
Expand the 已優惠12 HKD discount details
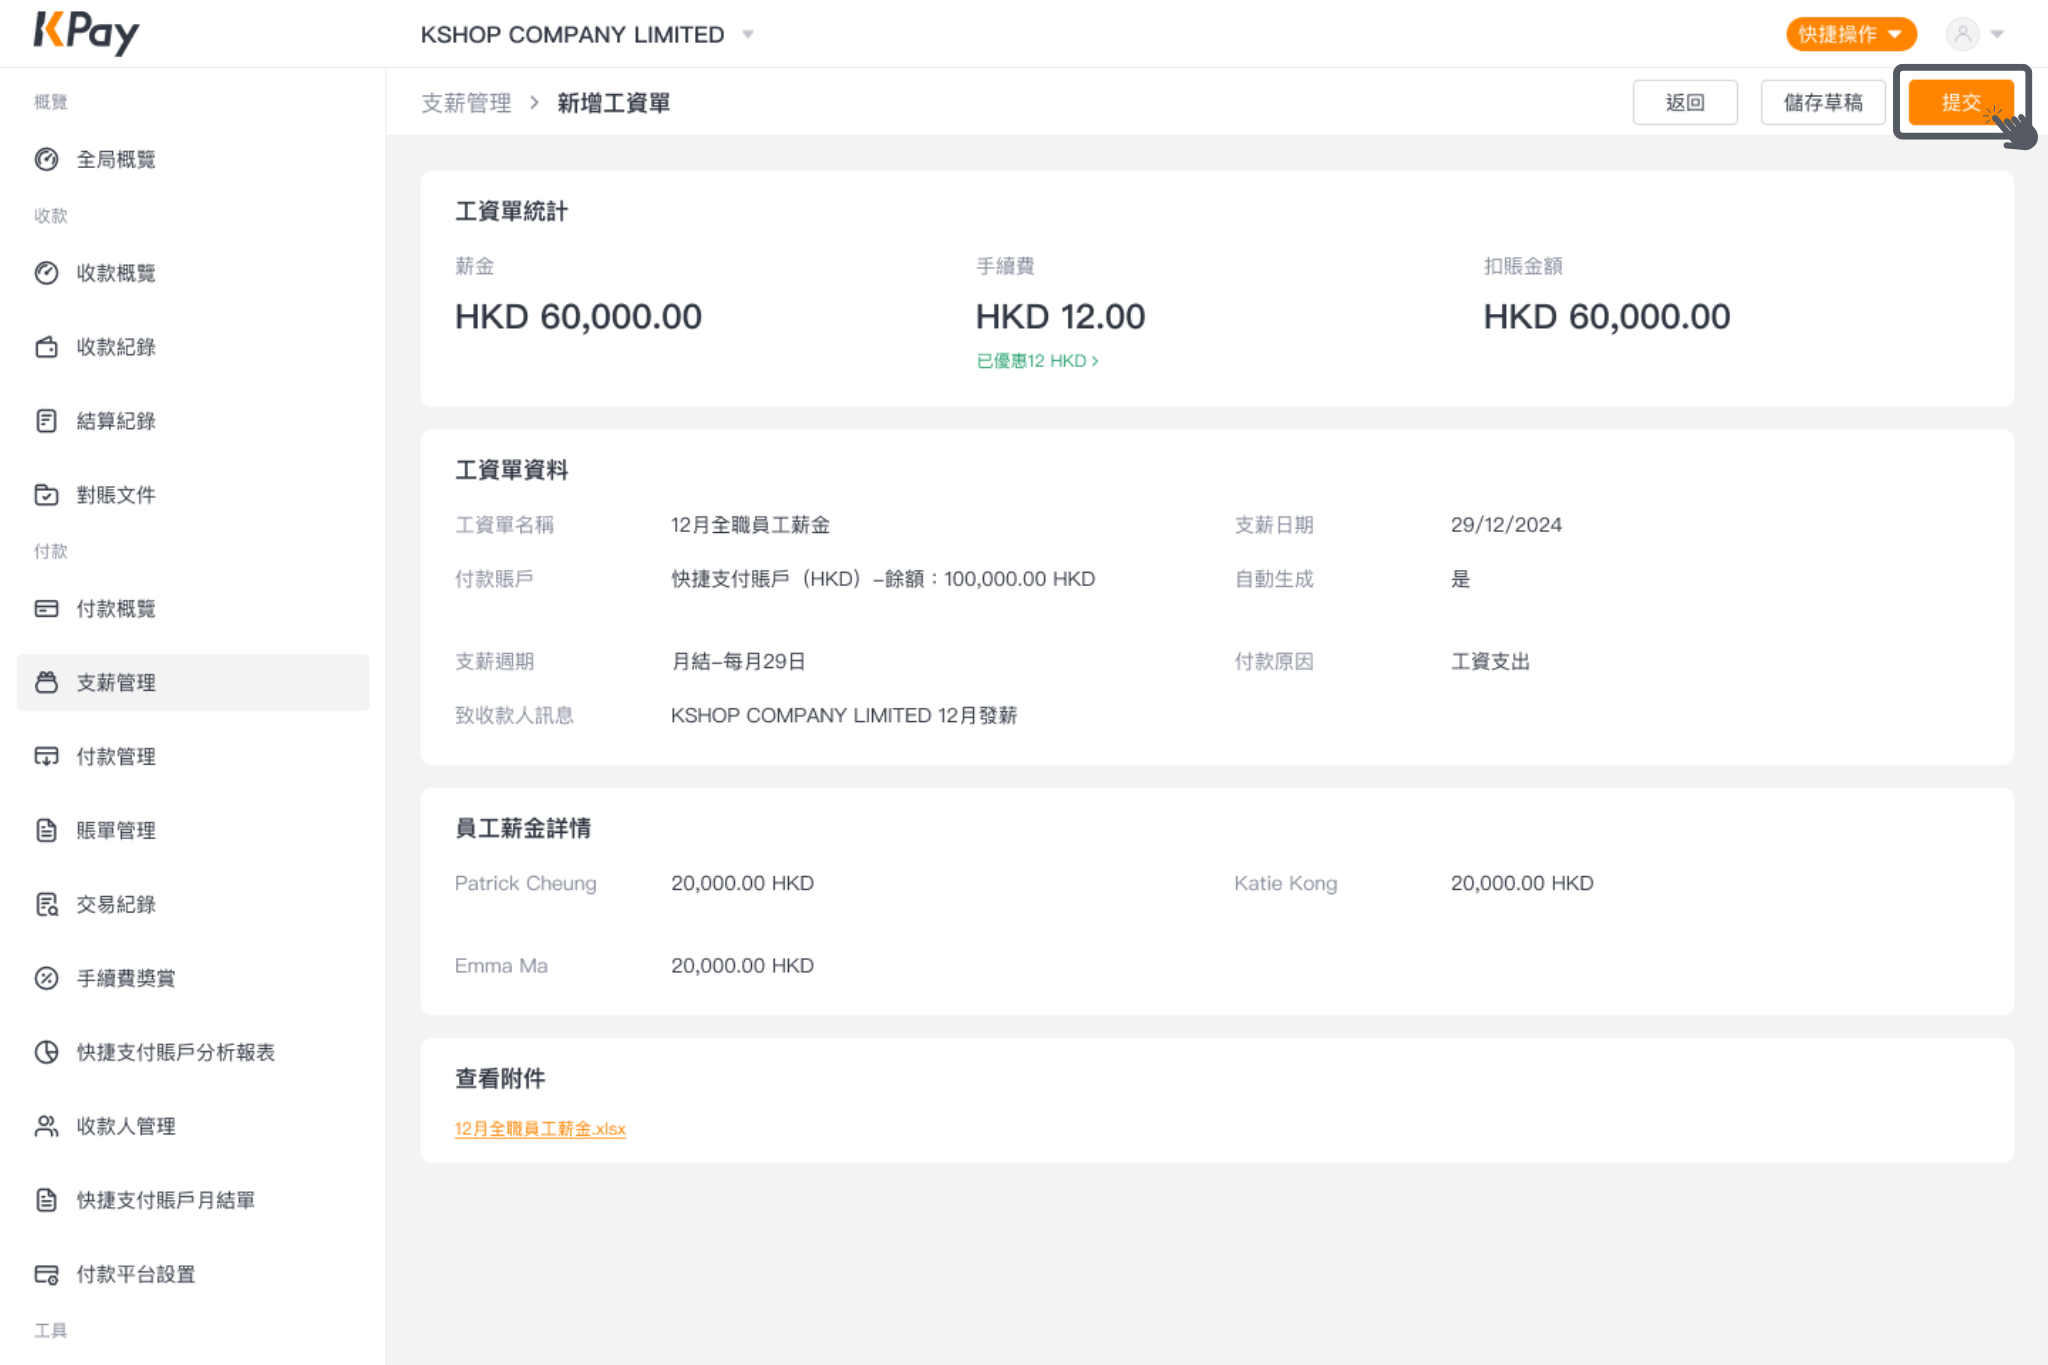(x=1037, y=361)
